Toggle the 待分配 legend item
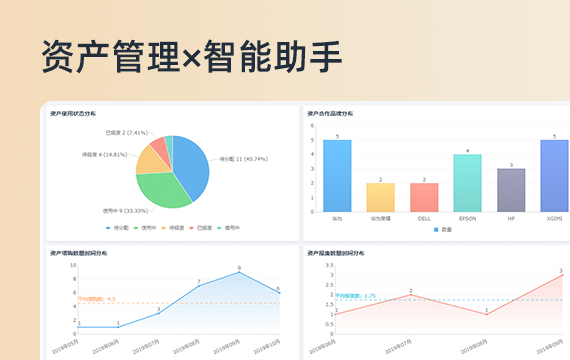Viewport: 570px width, 360px height. click(117, 228)
